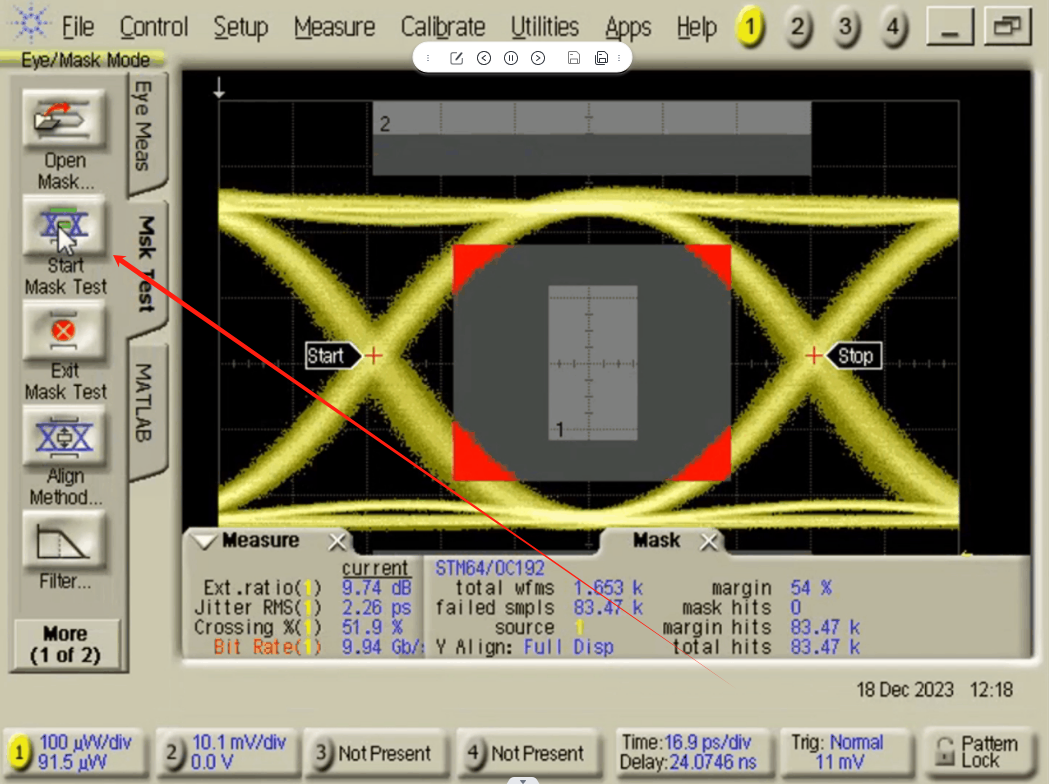Open the Calibrate menu
This screenshot has height=784, width=1049.
(442, 28)
